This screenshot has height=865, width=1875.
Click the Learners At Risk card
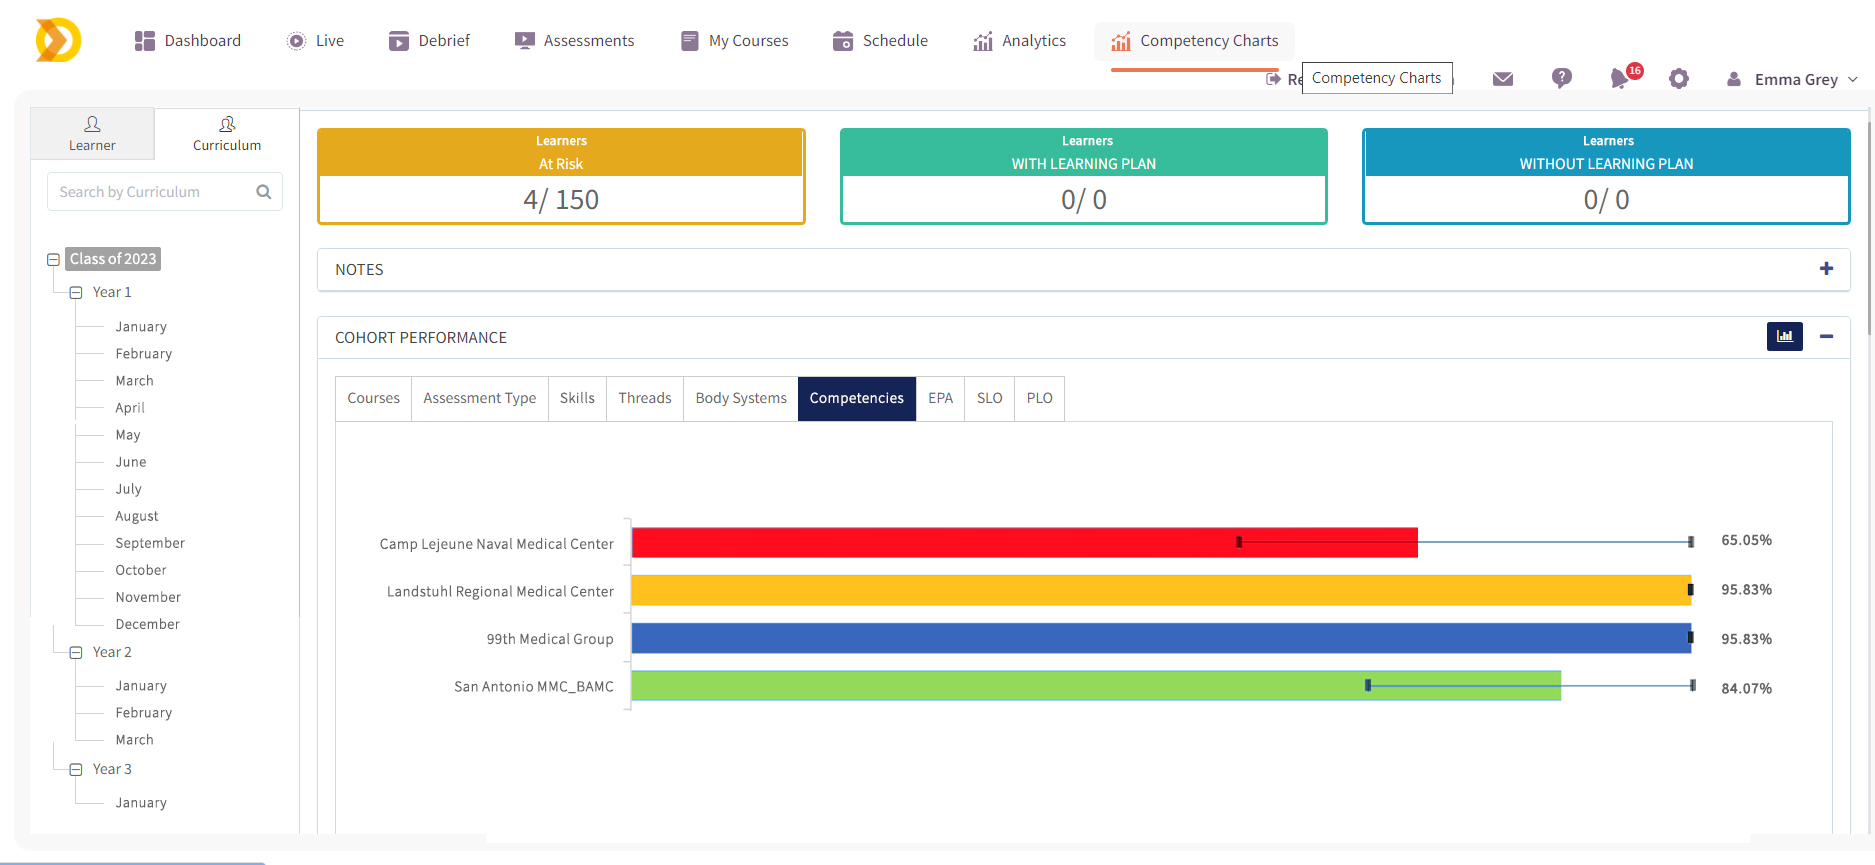561,176
